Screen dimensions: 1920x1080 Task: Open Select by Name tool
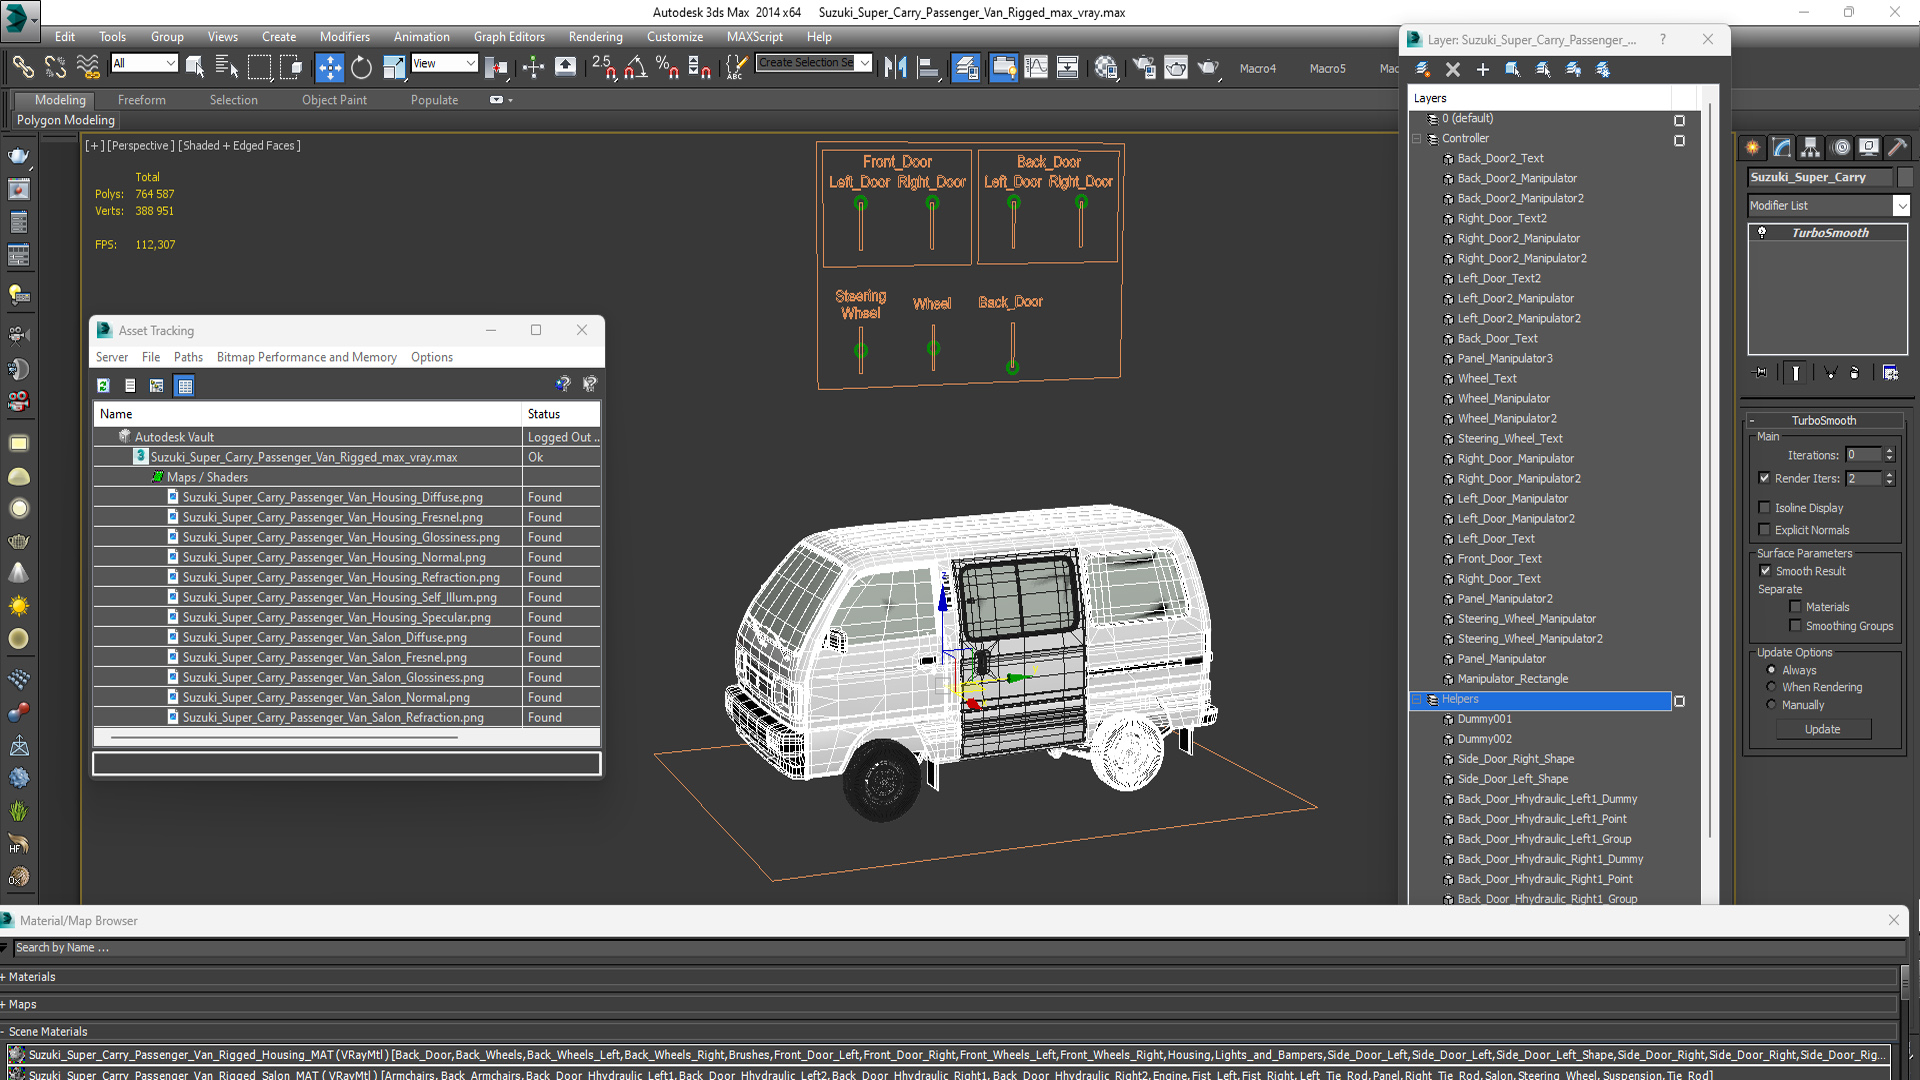tap(227, 67)
